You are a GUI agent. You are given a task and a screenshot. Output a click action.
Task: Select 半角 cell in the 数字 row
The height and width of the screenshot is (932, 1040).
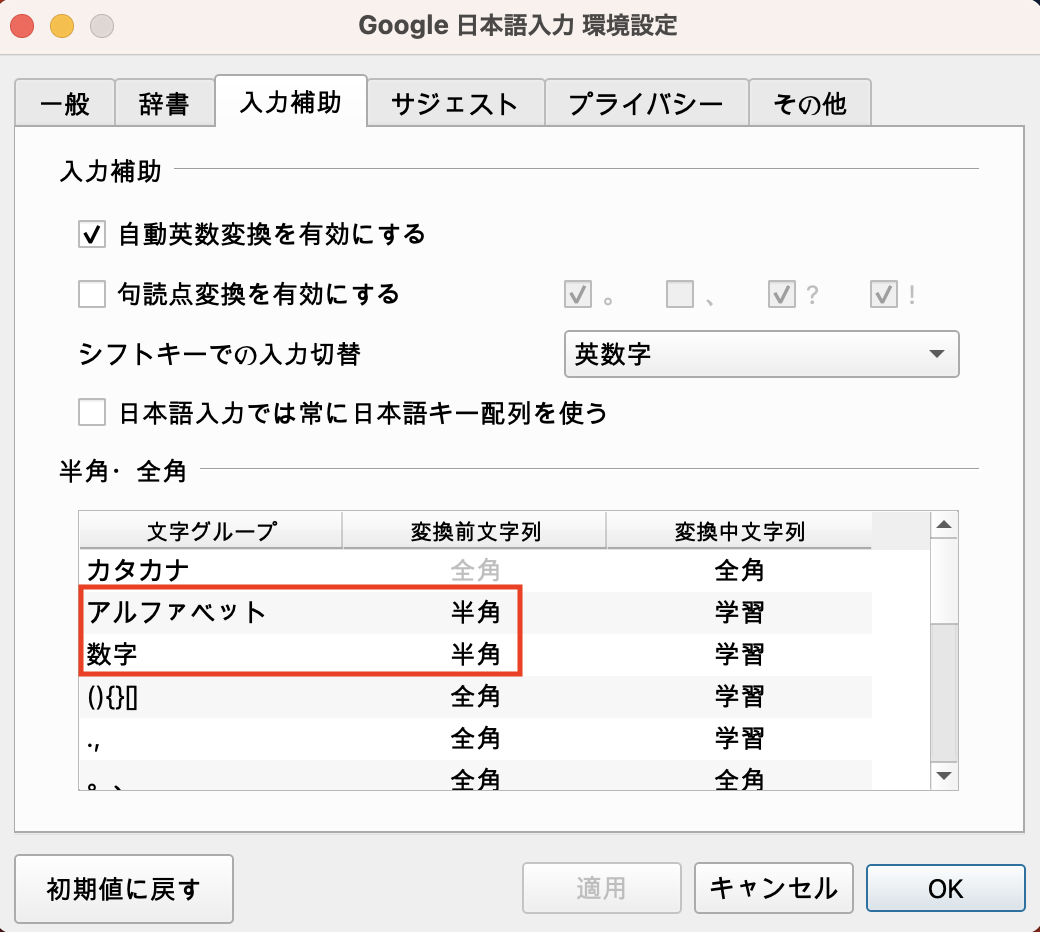(x=475, y=655)
